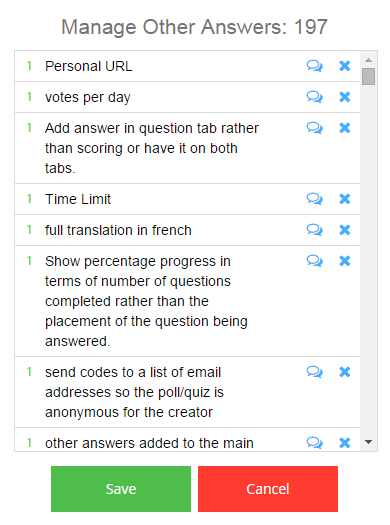Click comment icon for Show percentage progress
This screenshot has height=525, width=390.
point(314,261)
